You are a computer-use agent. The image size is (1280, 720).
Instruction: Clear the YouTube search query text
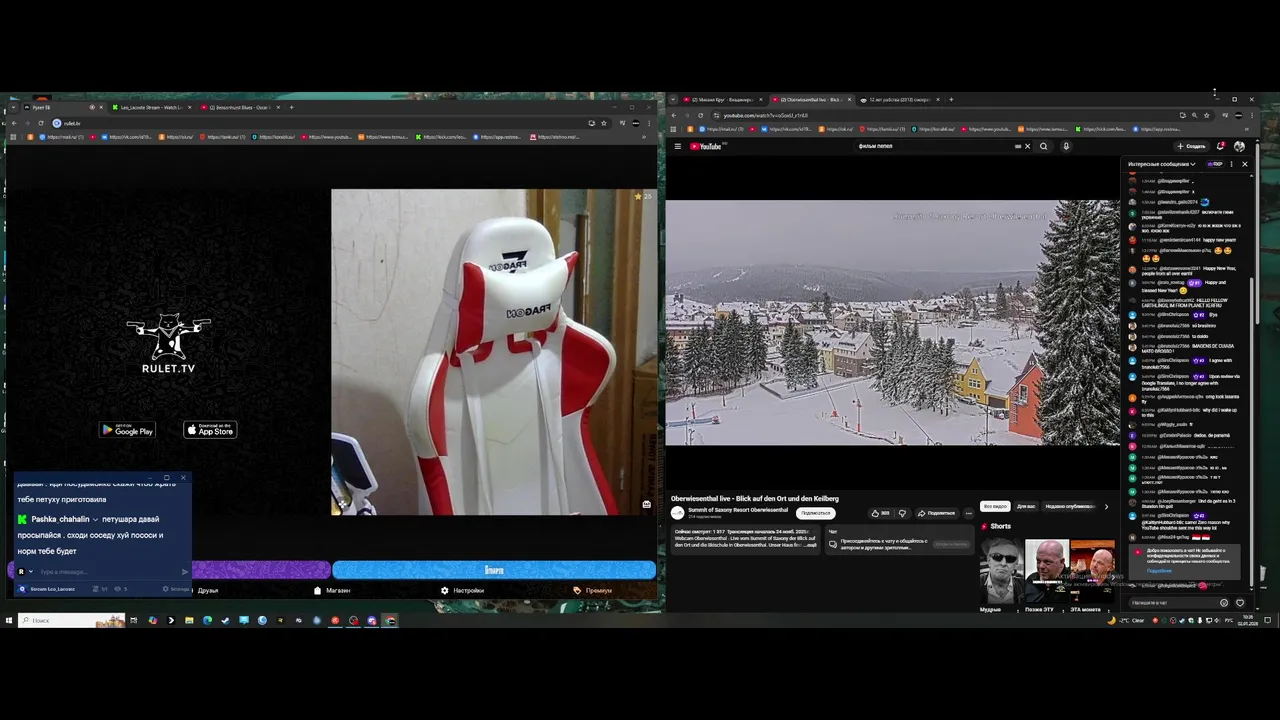click(x=1027, y=146)
